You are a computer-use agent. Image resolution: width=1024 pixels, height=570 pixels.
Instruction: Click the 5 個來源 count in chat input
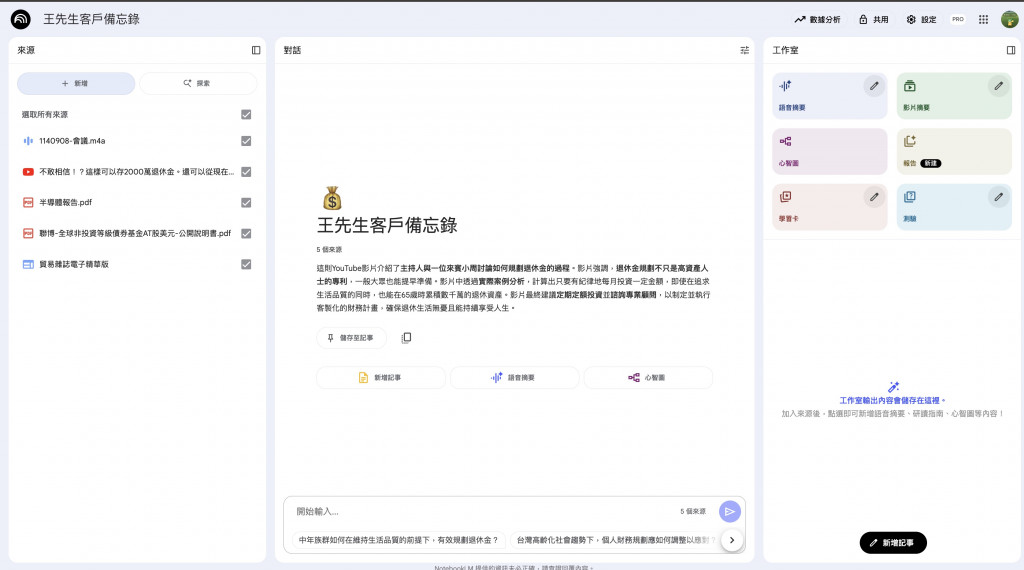(x=693, y=511)
